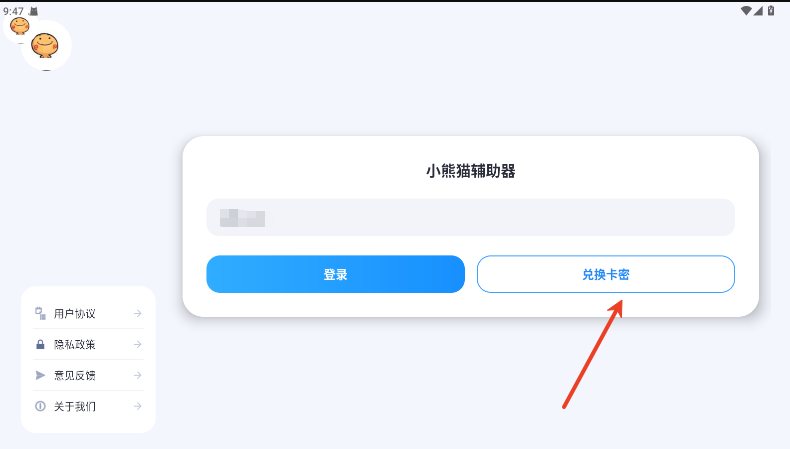
Task: Click the 关于我们 info icon
Action: 40,406
